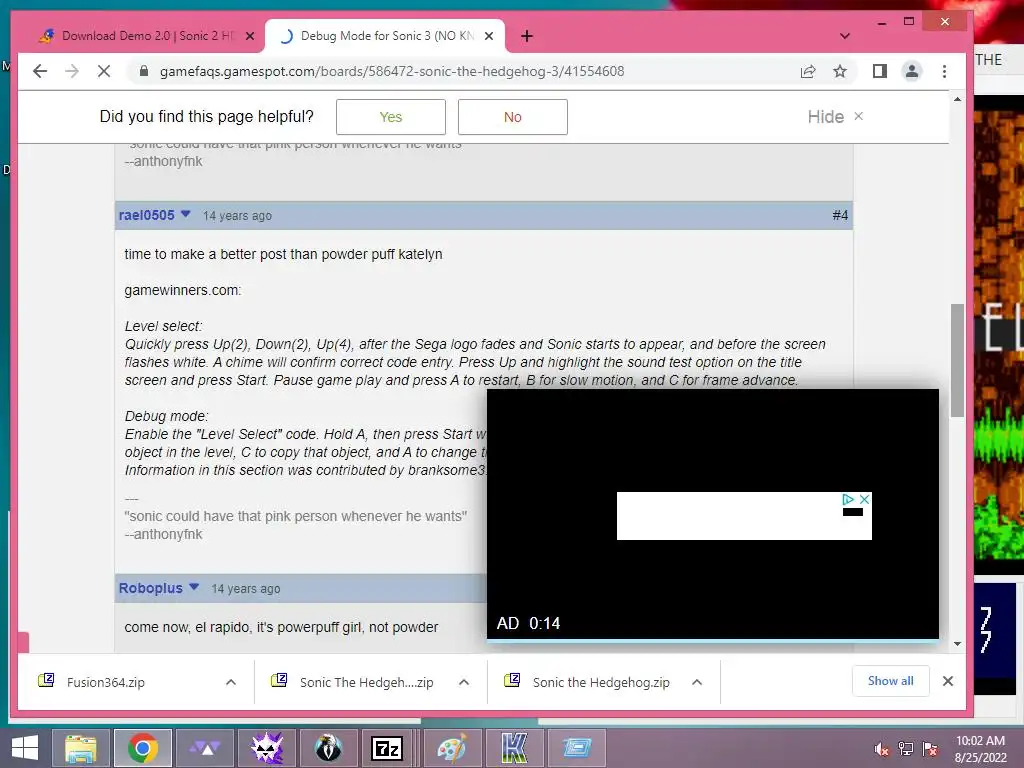The image size is (1024, 768).
Task: Close the Sonic 2 HD tab
Action: pos(249,36)
